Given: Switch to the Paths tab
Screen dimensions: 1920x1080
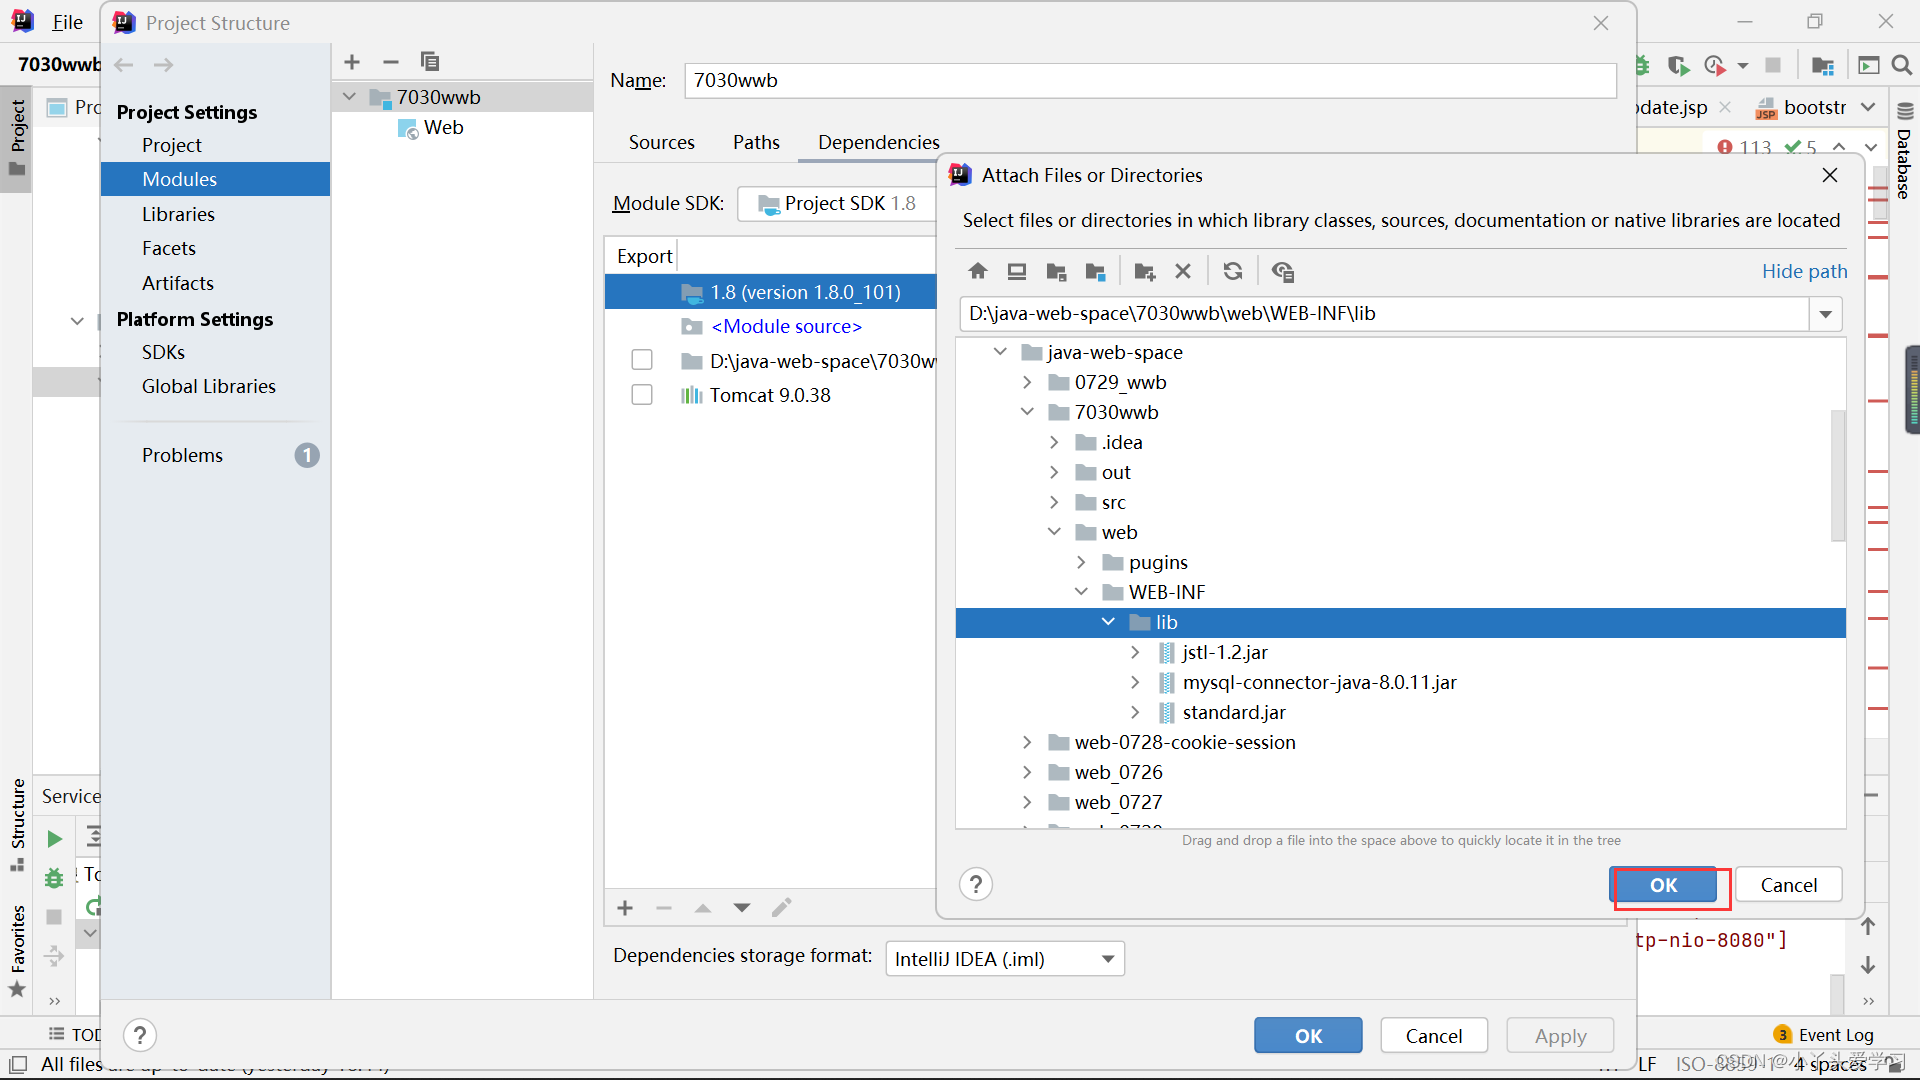Looking at the screenshot, I should tap(756, 142).
